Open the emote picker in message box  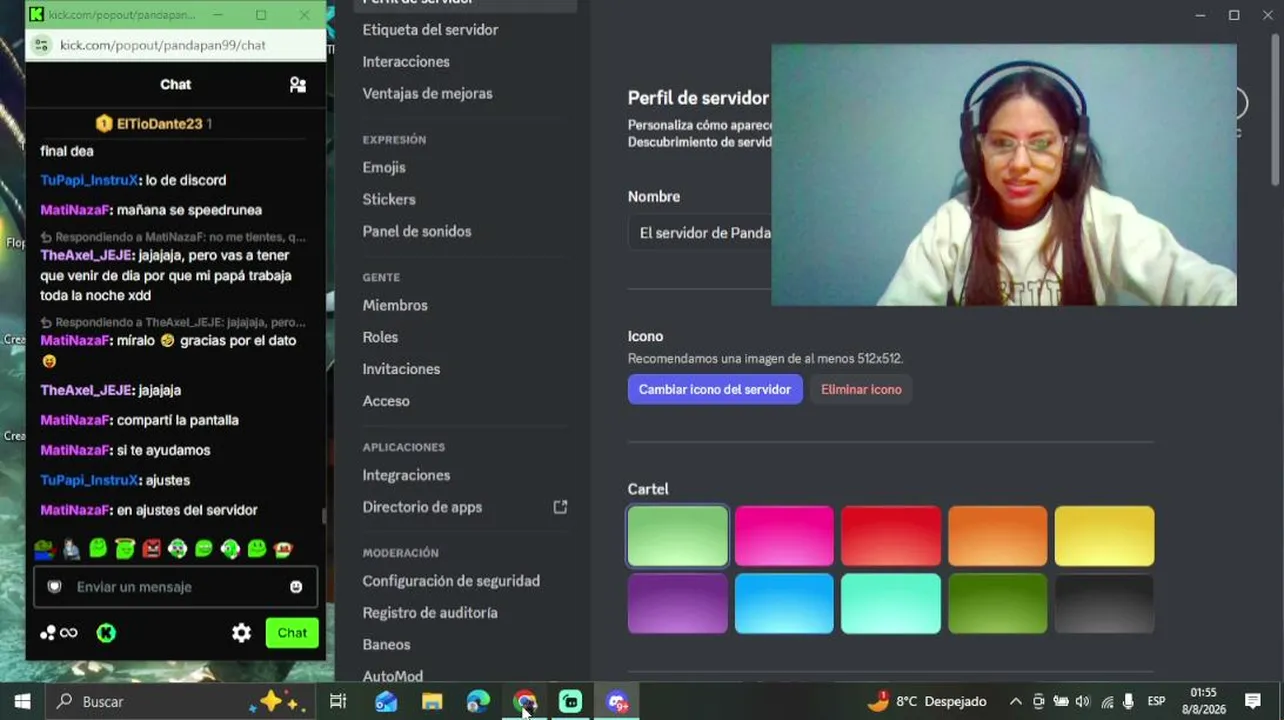[x=296, y=587]
